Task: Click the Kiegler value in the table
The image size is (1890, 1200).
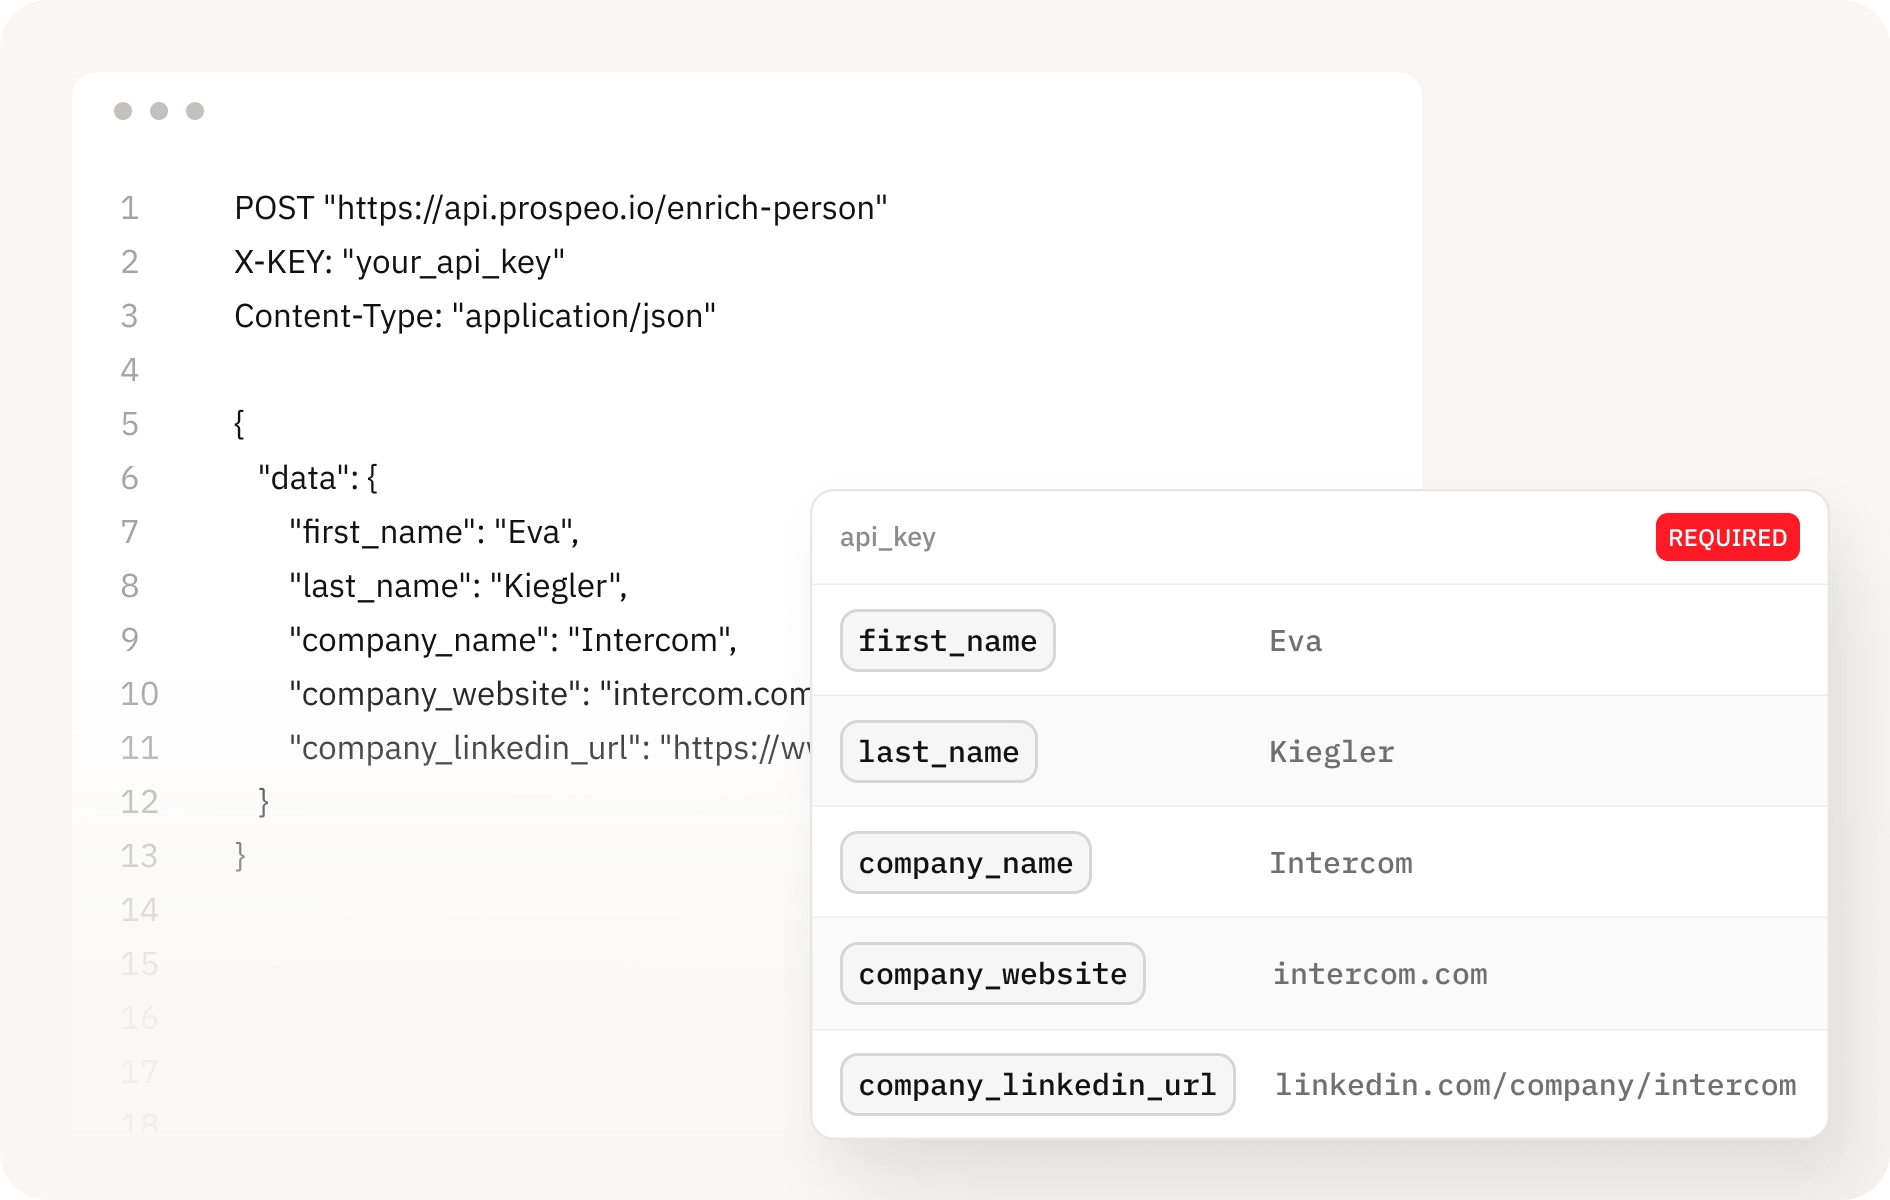Action: (x=1331, y=752)
